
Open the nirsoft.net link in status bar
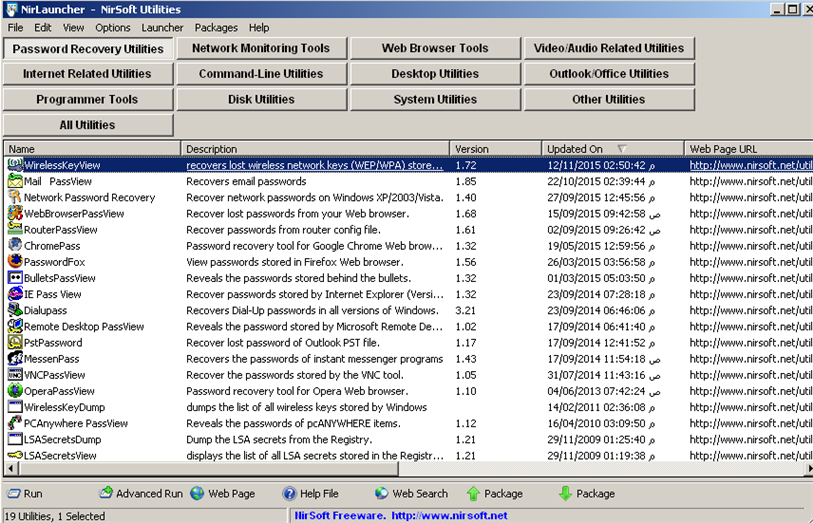pyautogui.click(x=449, y=516)
